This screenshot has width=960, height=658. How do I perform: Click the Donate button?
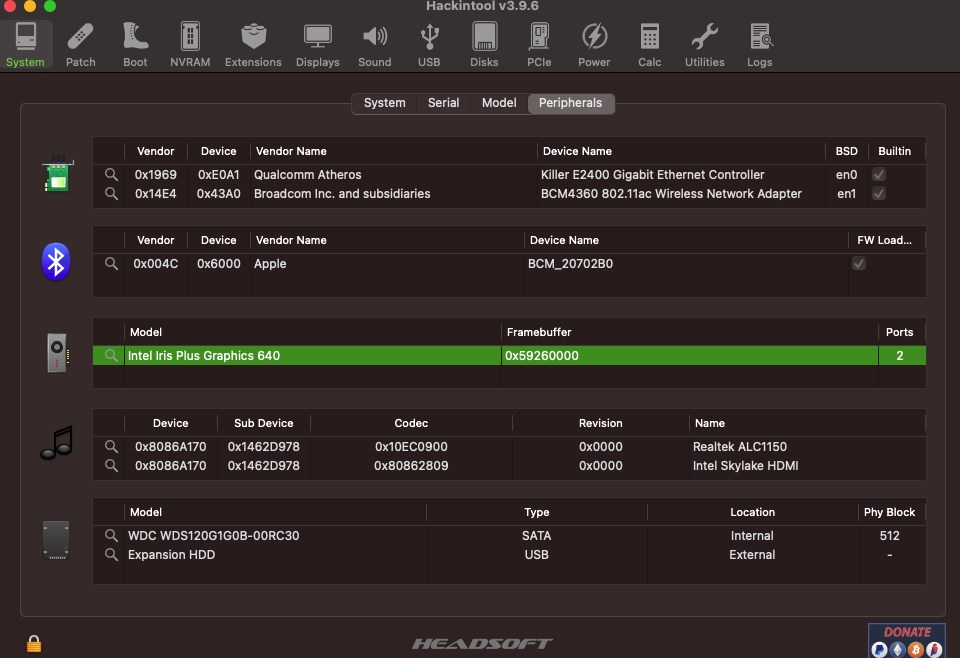tap(907, 640)
